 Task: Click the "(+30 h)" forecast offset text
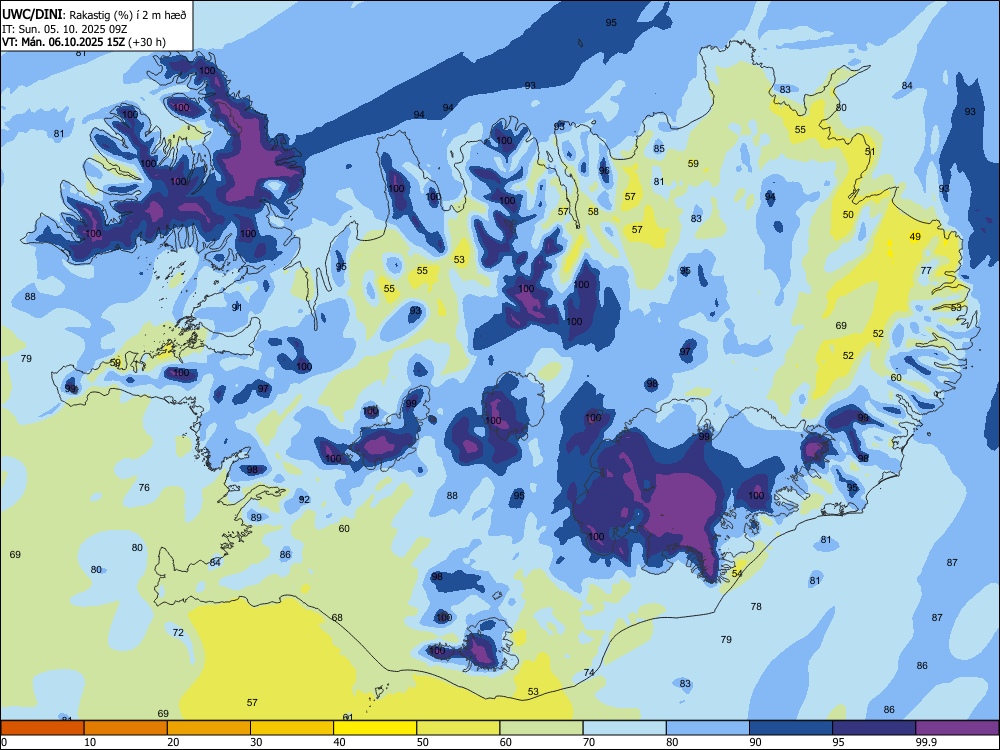(x=147, y=42)
